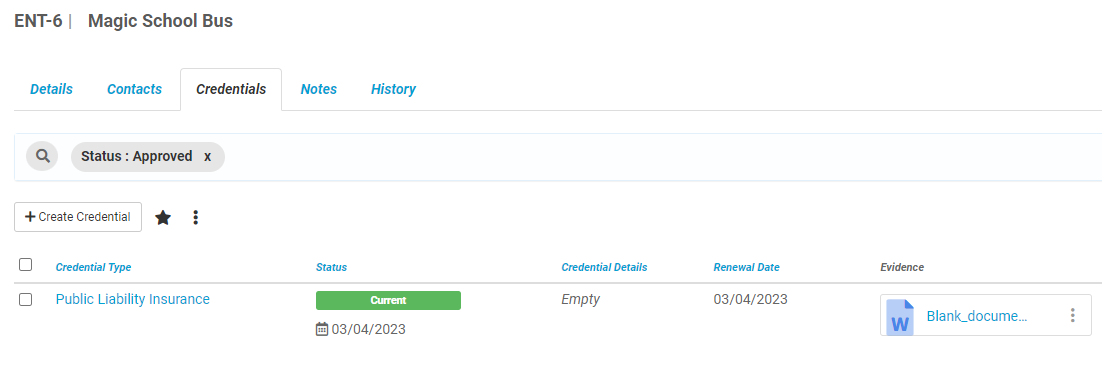View the History tab

click(393, 89)
